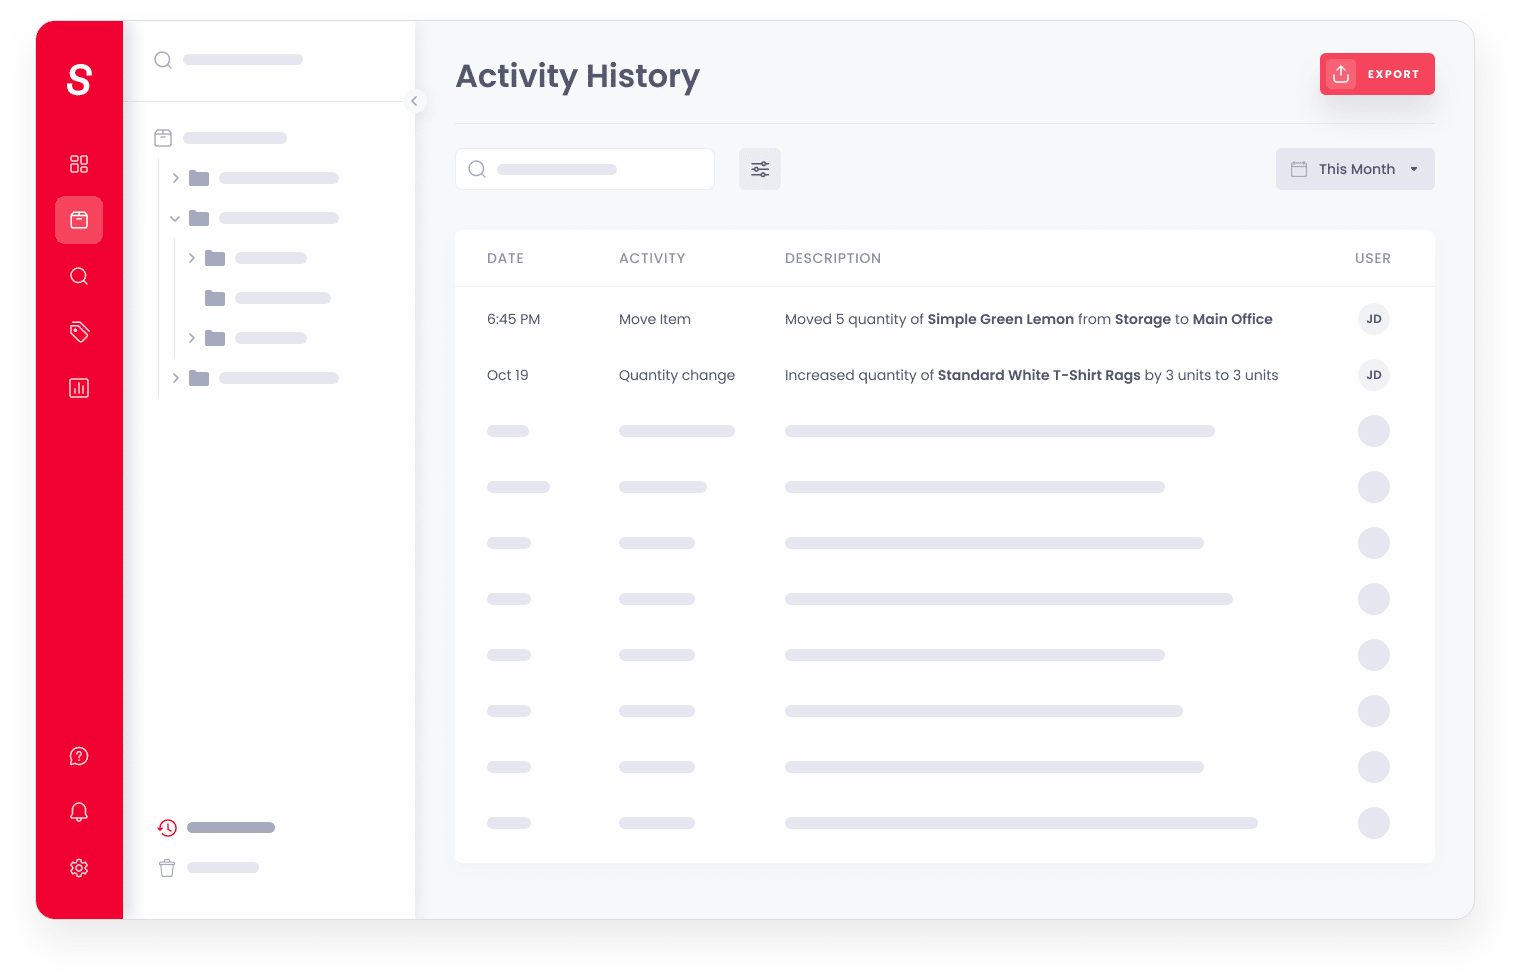Collapse the folder sidebar with the chevron
The image size is (1520, 980).
click(415, 101)
